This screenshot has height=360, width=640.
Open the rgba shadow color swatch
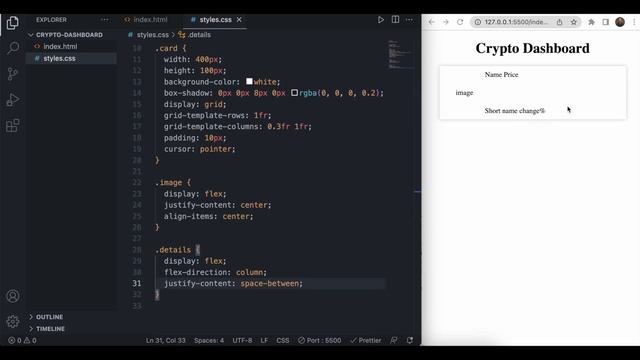click(x=294, y=93)
